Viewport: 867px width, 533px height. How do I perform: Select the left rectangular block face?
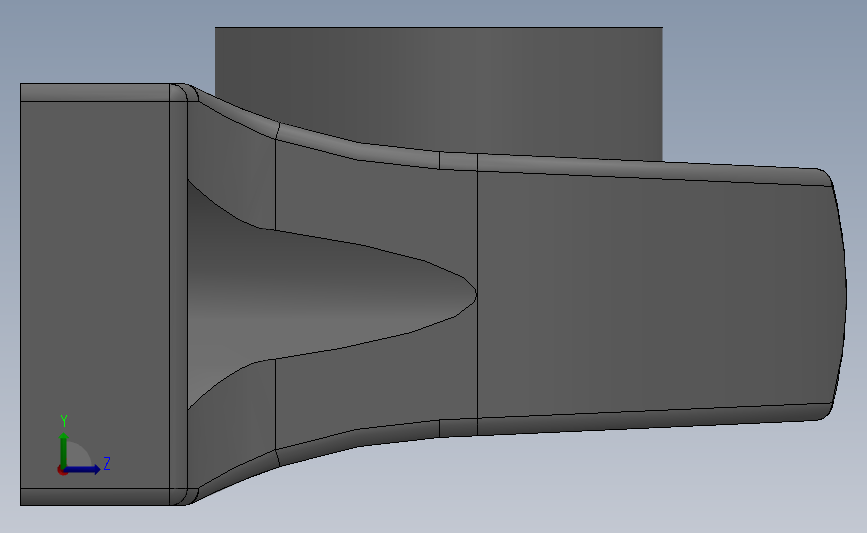click(x=95, y=295)
